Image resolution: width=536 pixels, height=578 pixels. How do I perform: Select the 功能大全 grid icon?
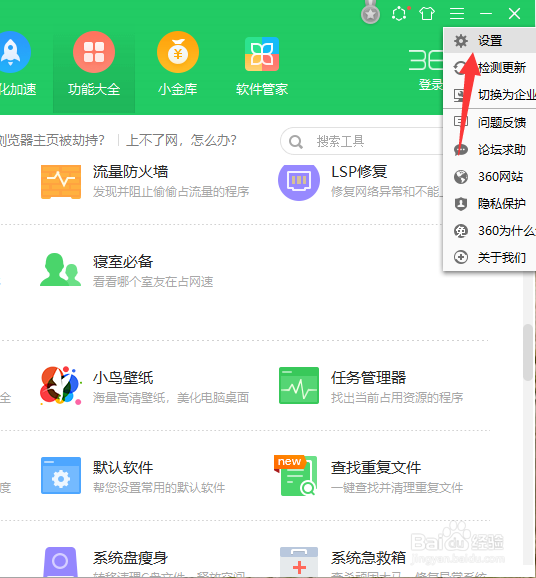pos(94,52)
